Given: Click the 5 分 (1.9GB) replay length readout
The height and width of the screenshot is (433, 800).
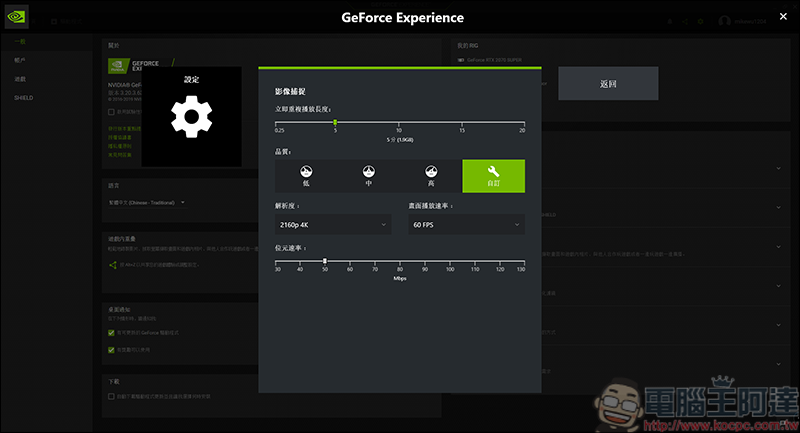Looking at the screenshot, I should (x=400, y=139).
